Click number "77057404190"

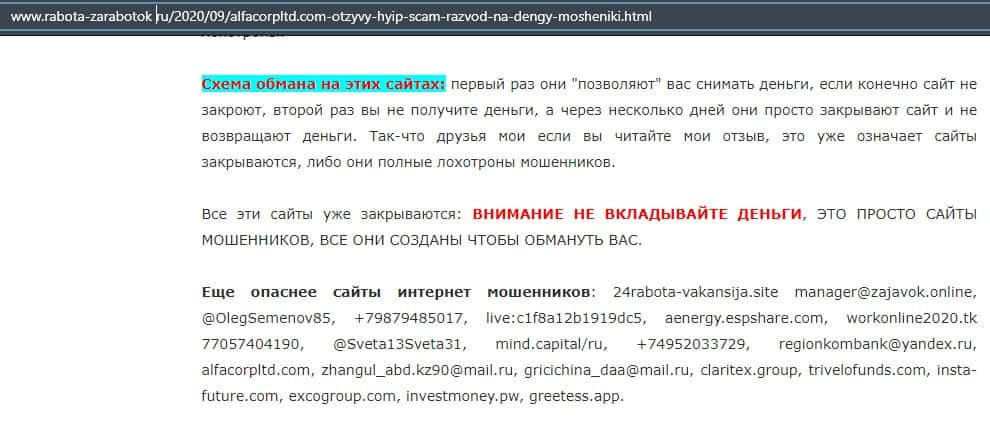point(252,345)
